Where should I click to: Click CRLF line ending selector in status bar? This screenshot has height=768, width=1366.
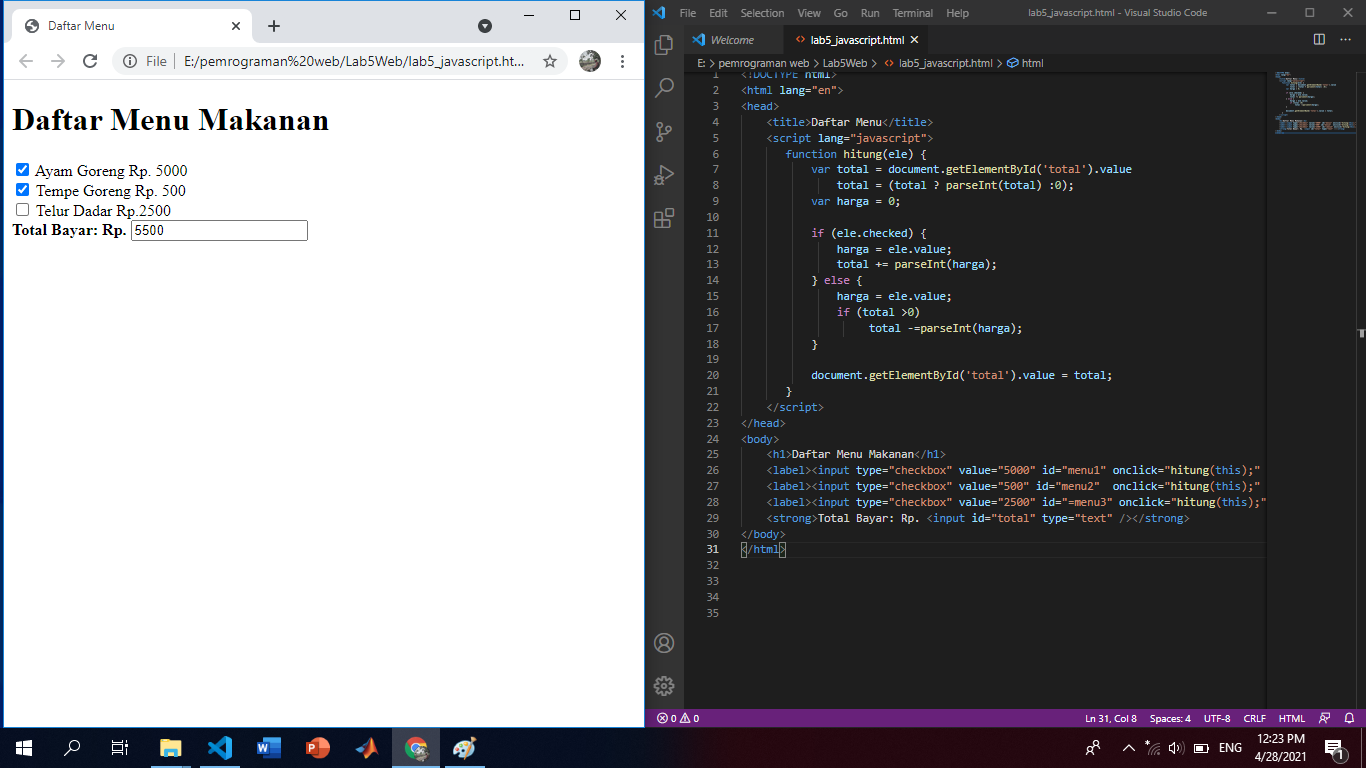pos(1253,718)
